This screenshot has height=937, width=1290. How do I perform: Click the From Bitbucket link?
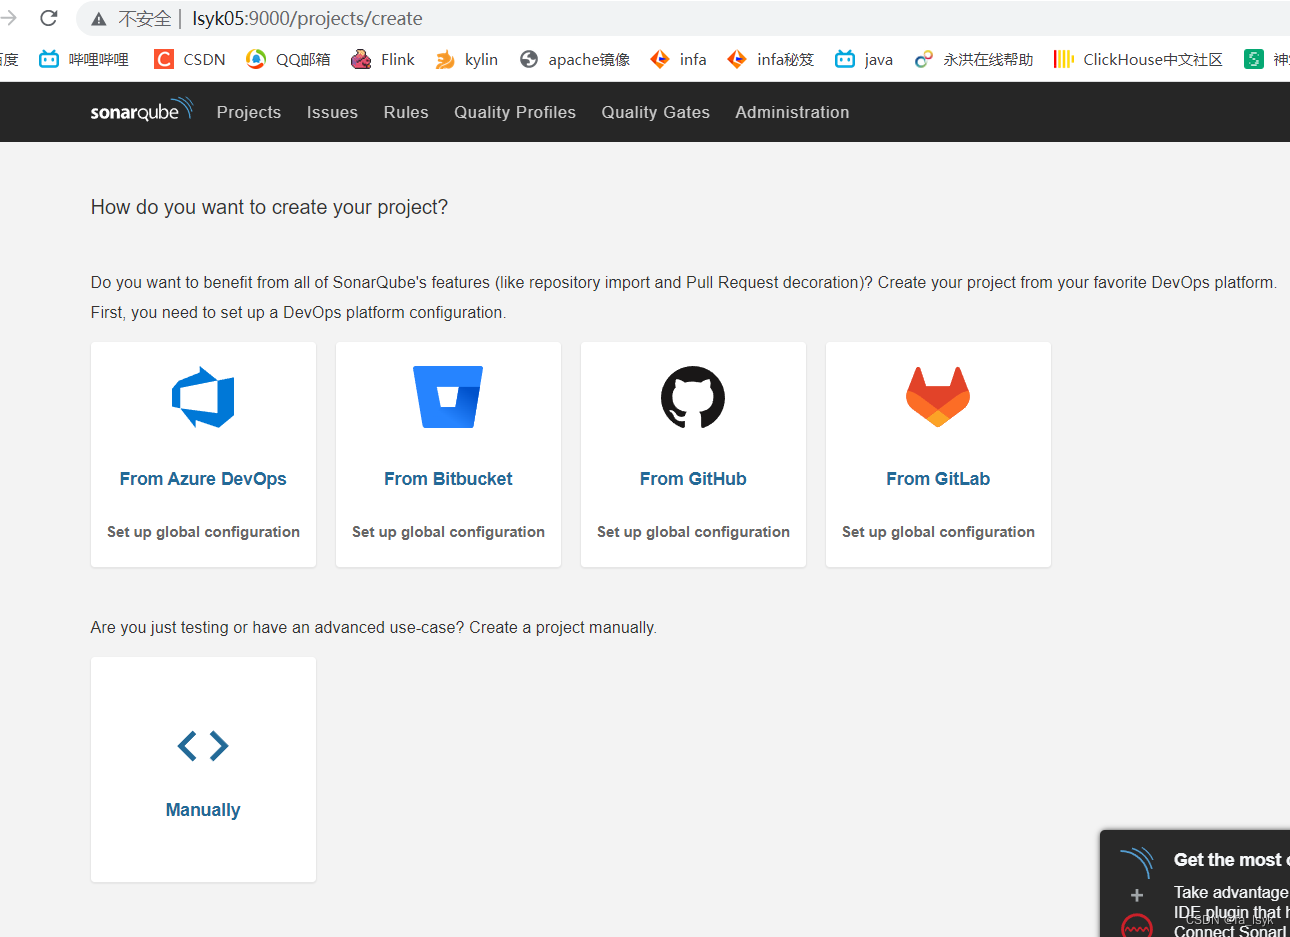pos(448,479)
